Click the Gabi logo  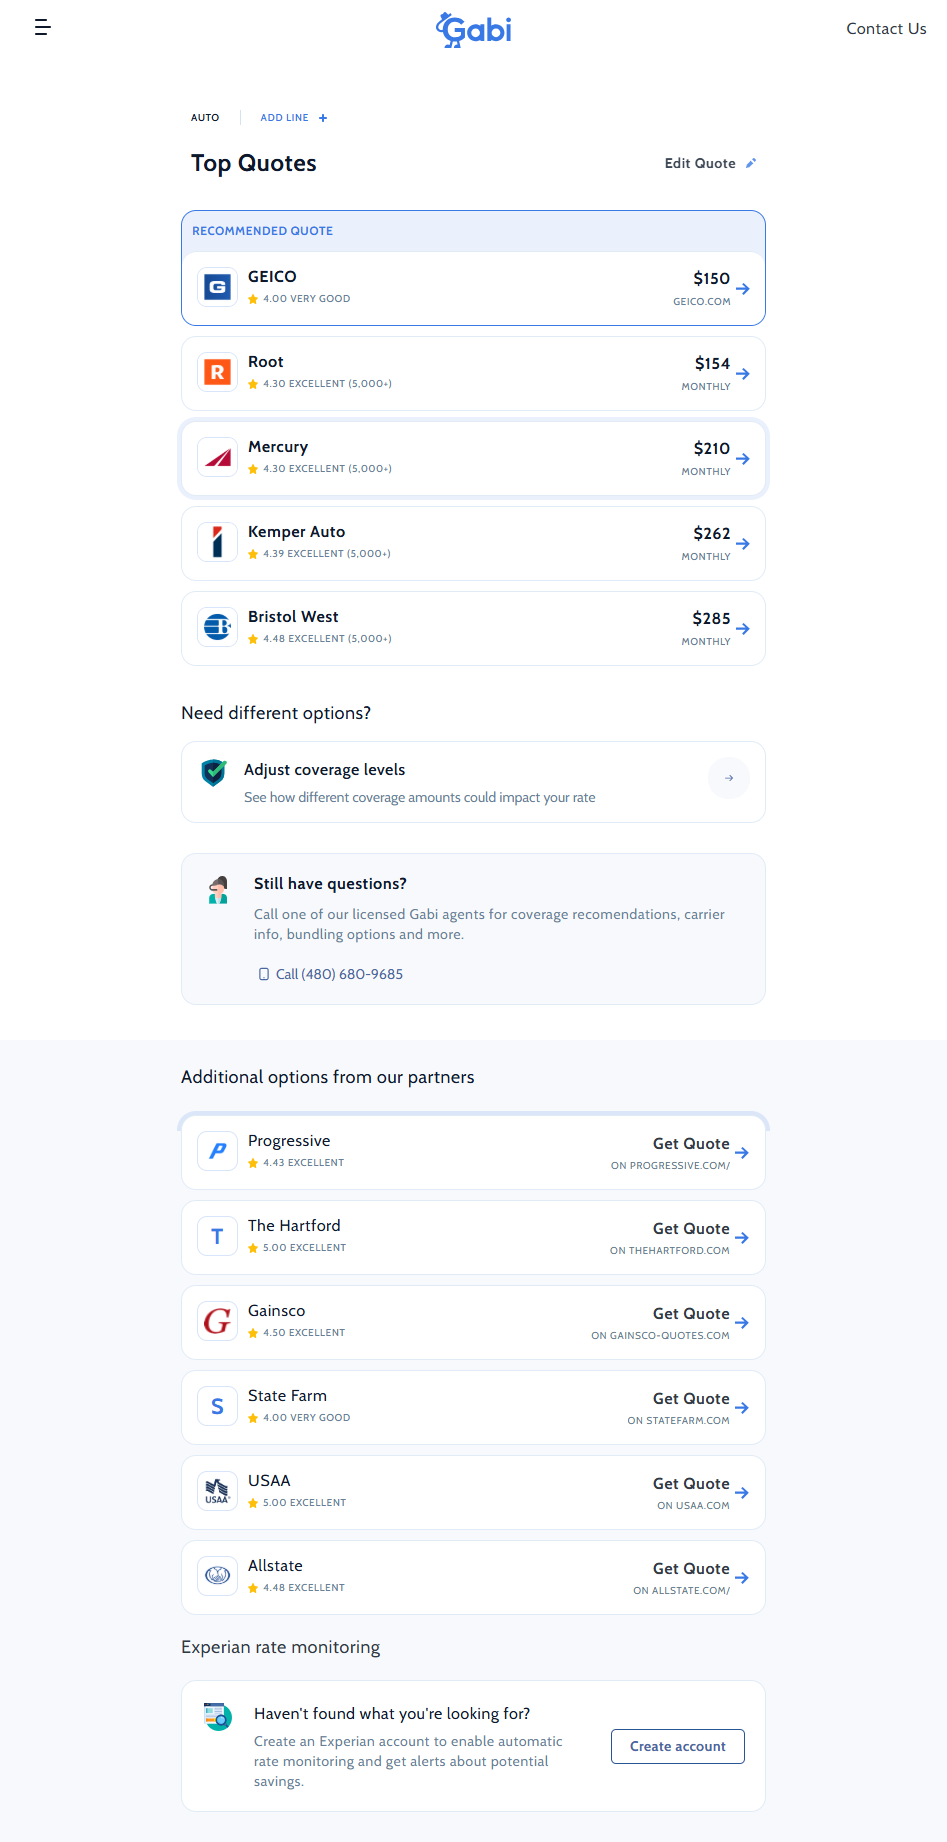474,29
